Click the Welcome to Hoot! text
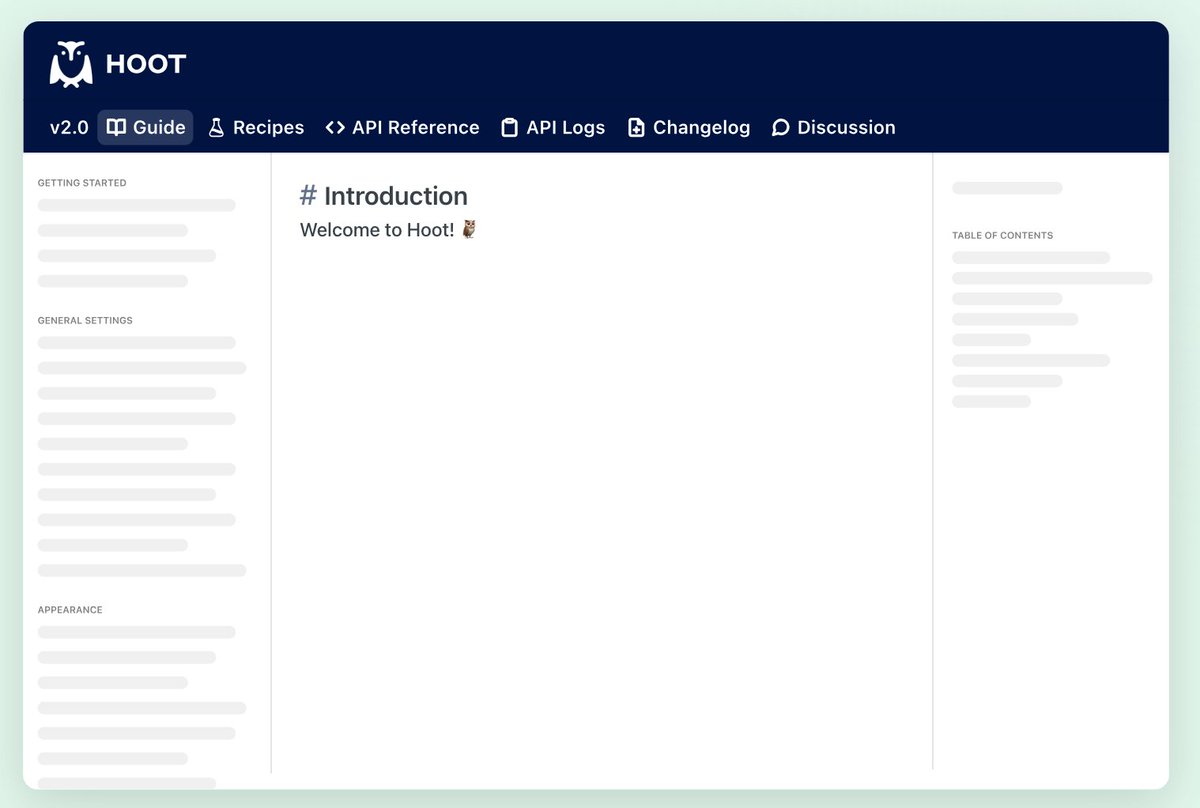The image size is (1200, 808). coord(377,230)
